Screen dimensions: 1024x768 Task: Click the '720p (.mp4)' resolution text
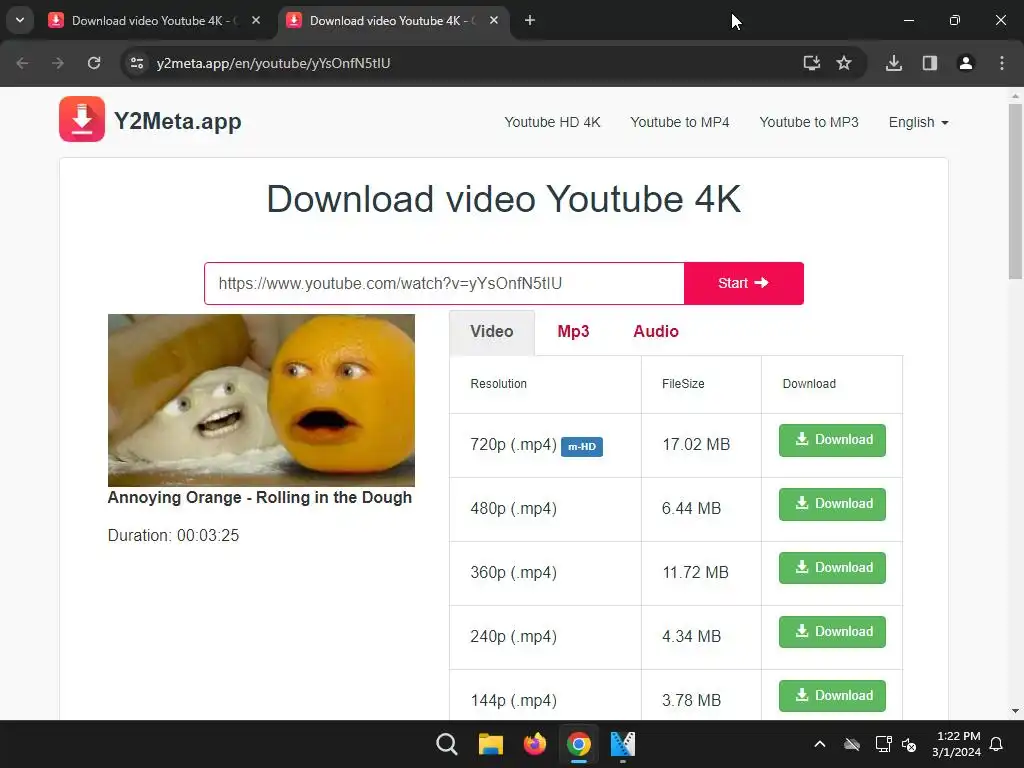pyautogui.click(x=513, y=445)
